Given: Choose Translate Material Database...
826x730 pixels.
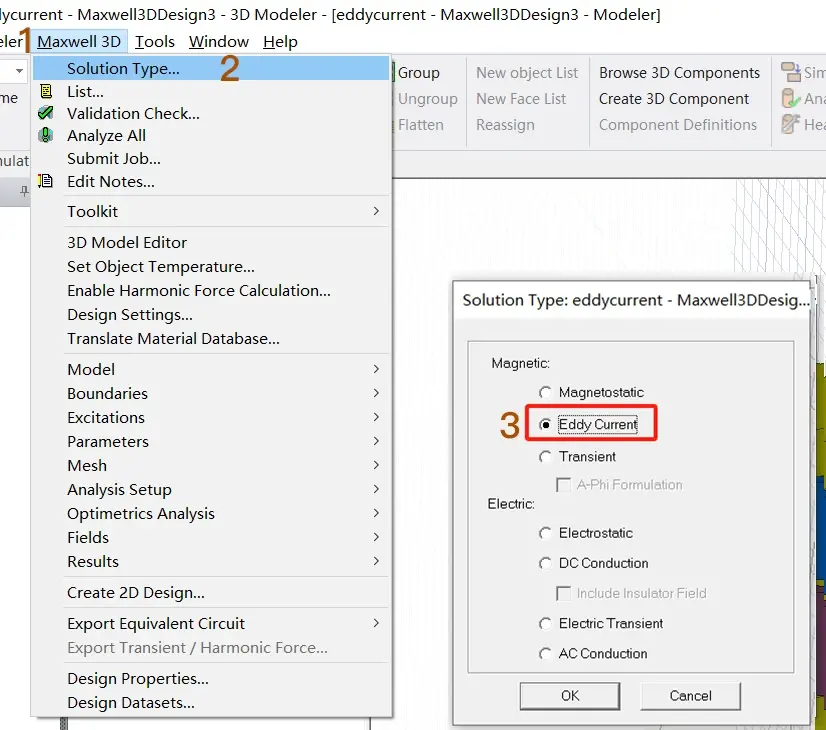Looking at the screenshot, I should [211, 339].
